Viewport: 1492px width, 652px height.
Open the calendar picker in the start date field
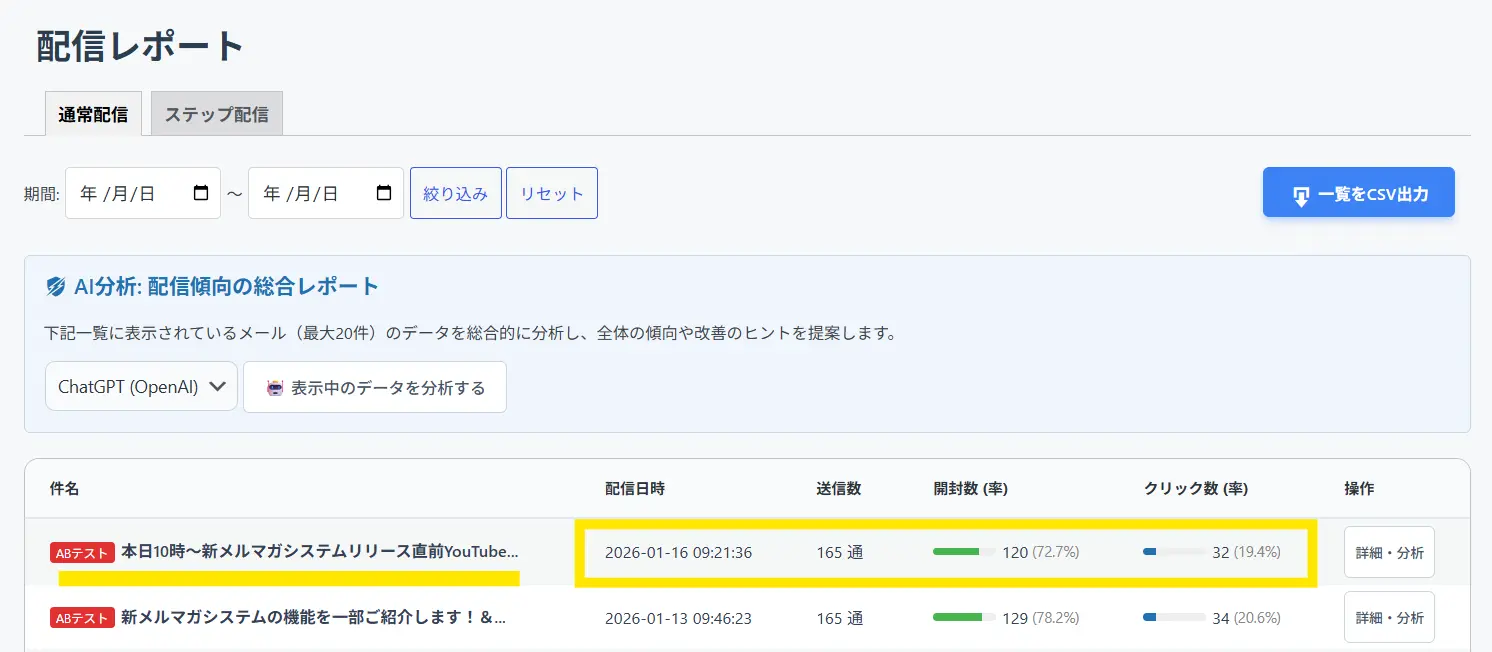pos(201,193)
